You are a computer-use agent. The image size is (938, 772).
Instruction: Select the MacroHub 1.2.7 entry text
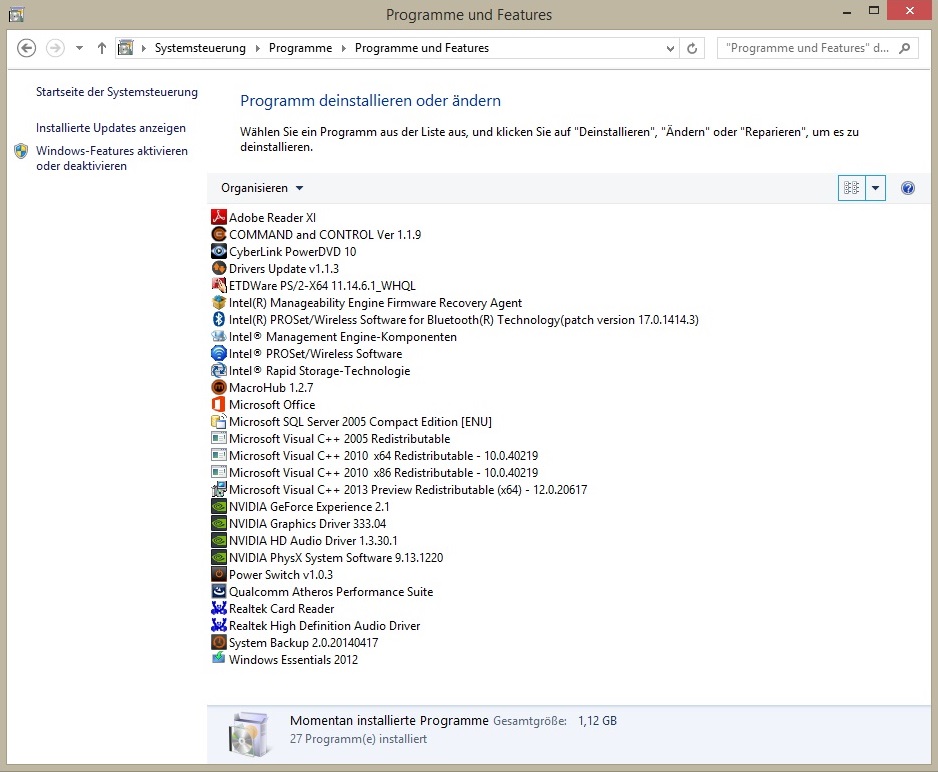(271, 387)
